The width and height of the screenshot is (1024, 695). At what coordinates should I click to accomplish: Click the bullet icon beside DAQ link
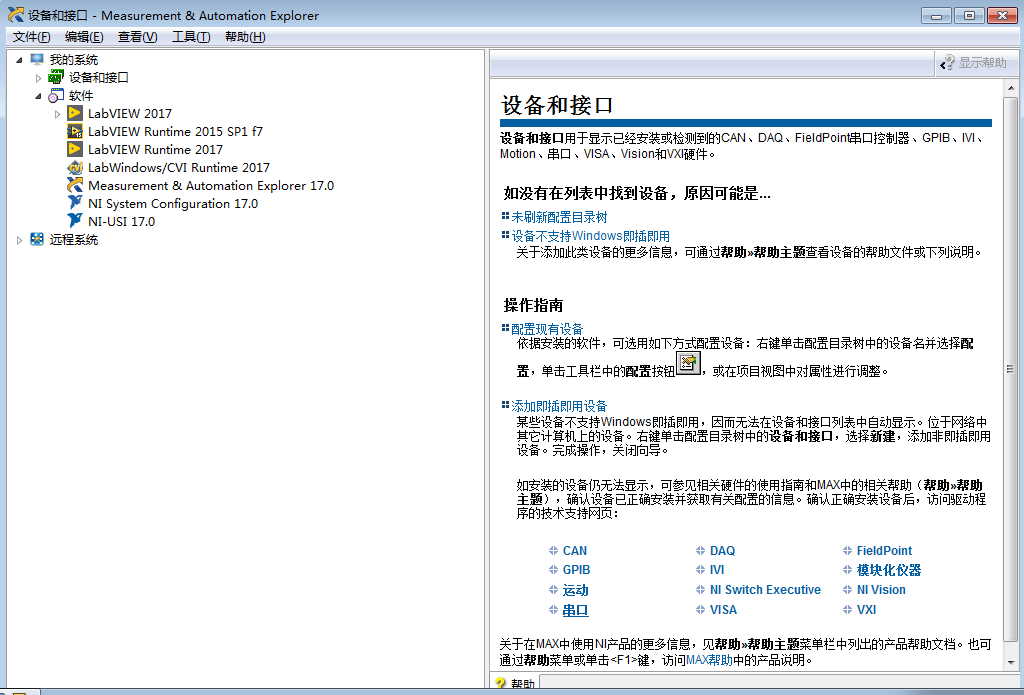tap(700, 551)
